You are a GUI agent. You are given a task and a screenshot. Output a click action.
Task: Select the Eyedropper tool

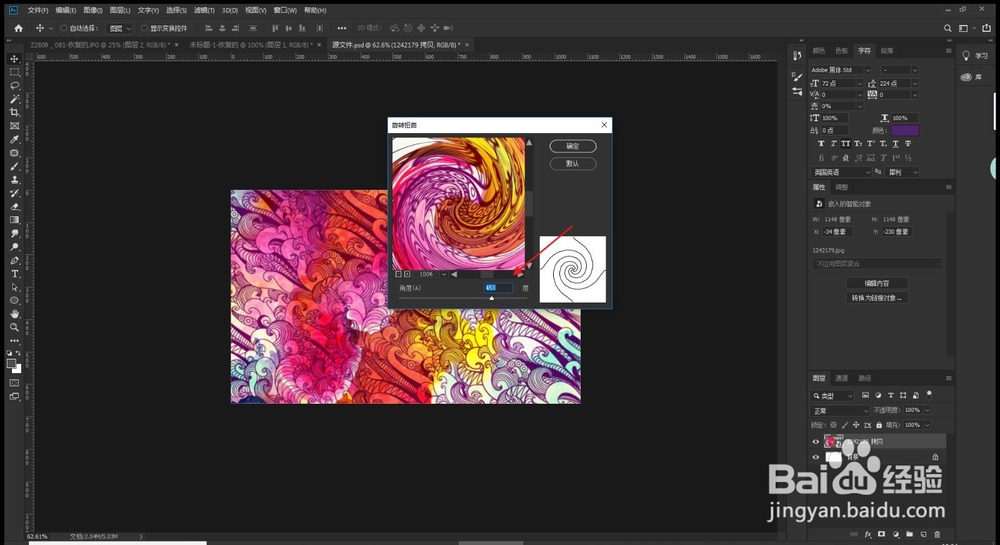(x=14, y=139)
